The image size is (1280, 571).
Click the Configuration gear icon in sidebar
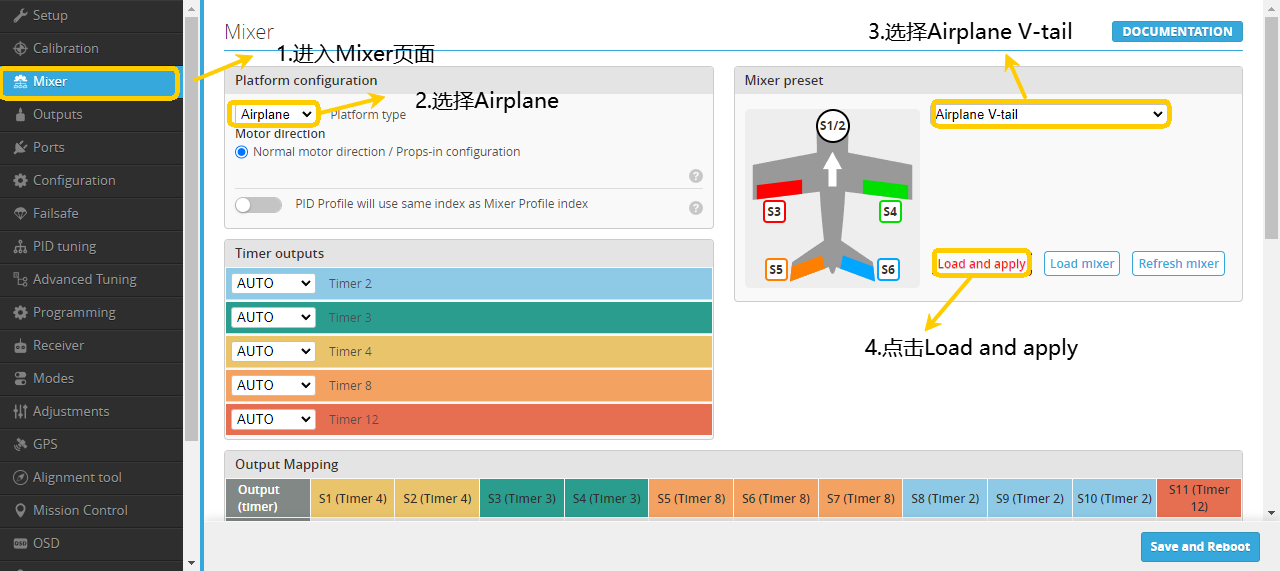click(20, 180)
